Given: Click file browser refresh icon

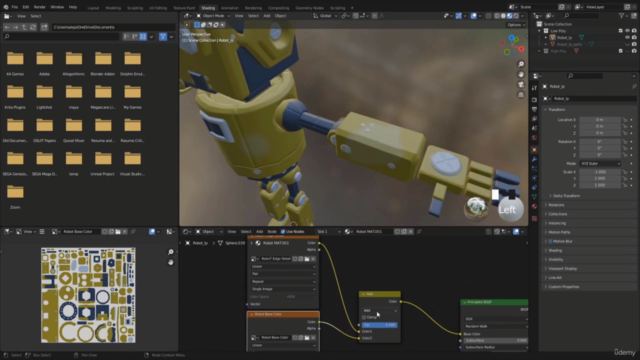Looking at the screenshot, I should pyautogui.click(x=33, y=27).
